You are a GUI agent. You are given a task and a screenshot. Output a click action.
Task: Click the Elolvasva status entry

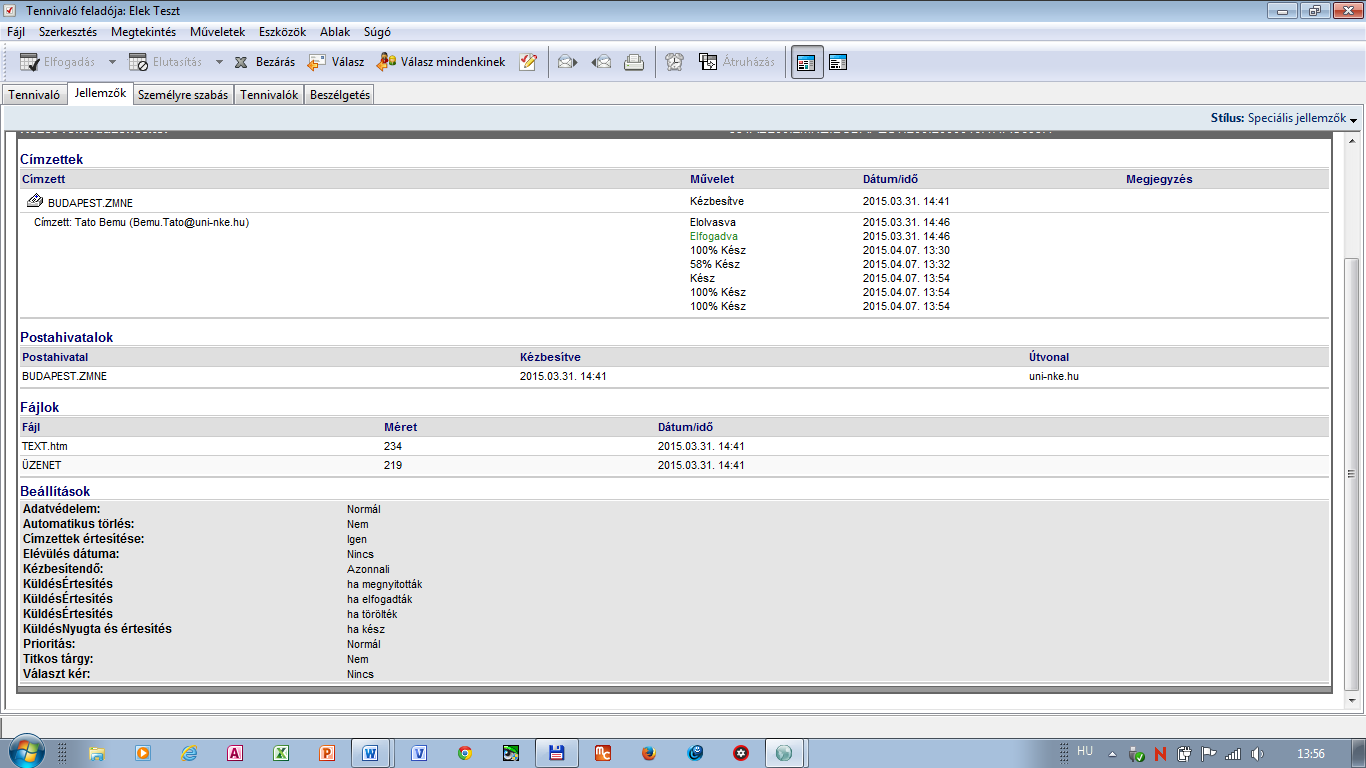[714, 223]
